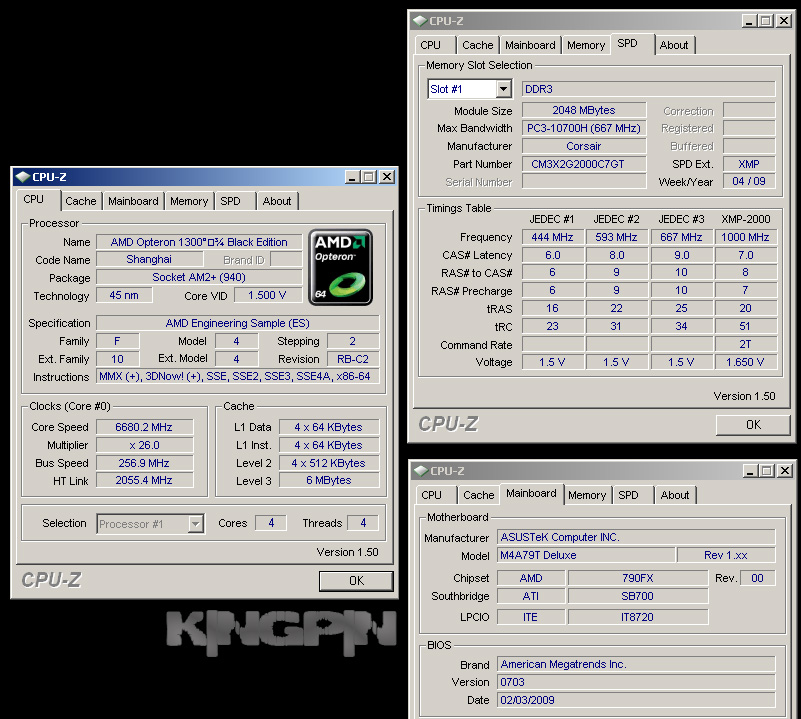
Task: Click the Shanghai code name field
Action: [x=149, y=259]
